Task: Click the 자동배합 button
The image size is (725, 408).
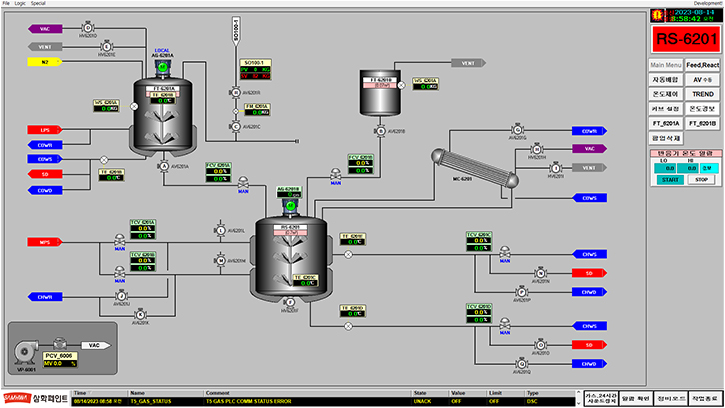Action: point(666,80)
